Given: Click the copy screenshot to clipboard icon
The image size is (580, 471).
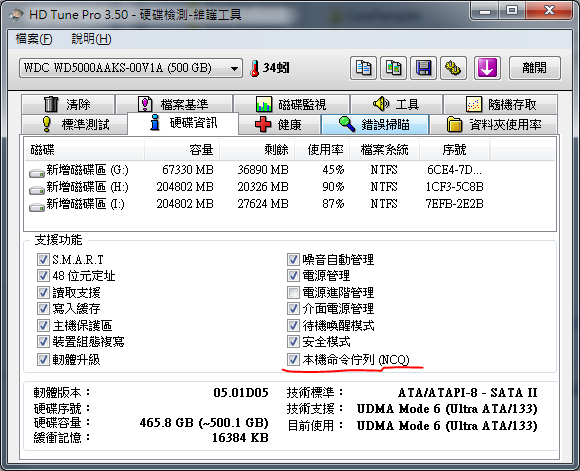Looking at the screenshot, I should (x=394, y=68).
